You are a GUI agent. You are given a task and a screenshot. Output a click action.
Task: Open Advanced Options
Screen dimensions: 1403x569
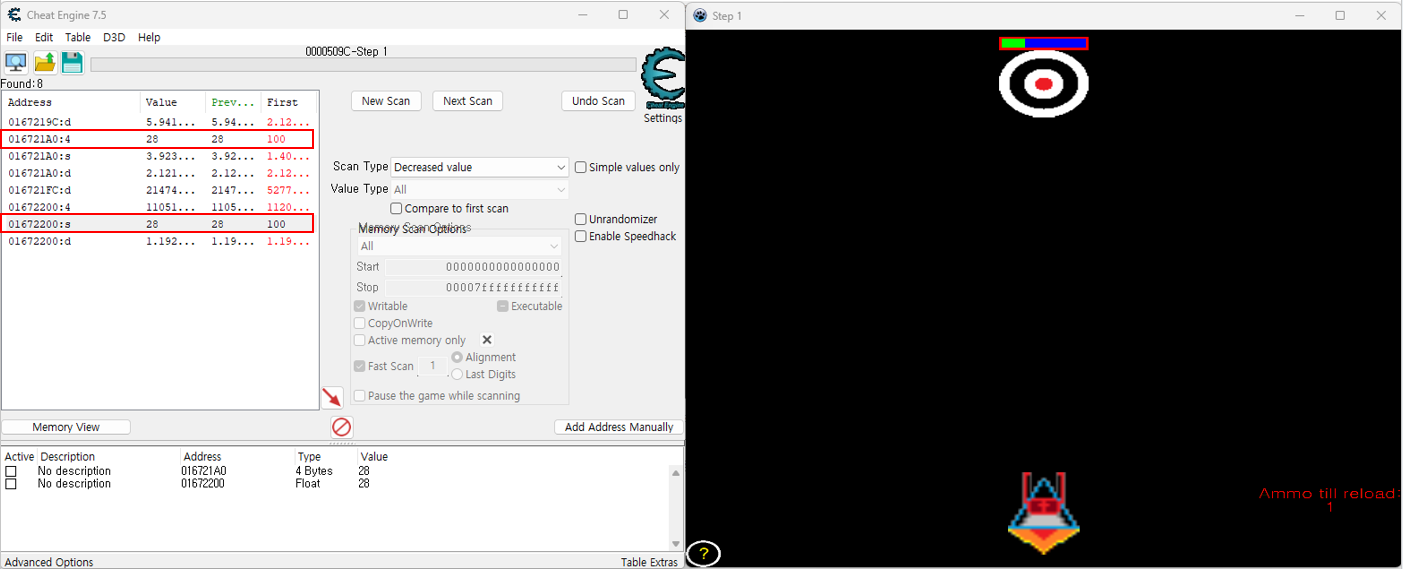49,562
